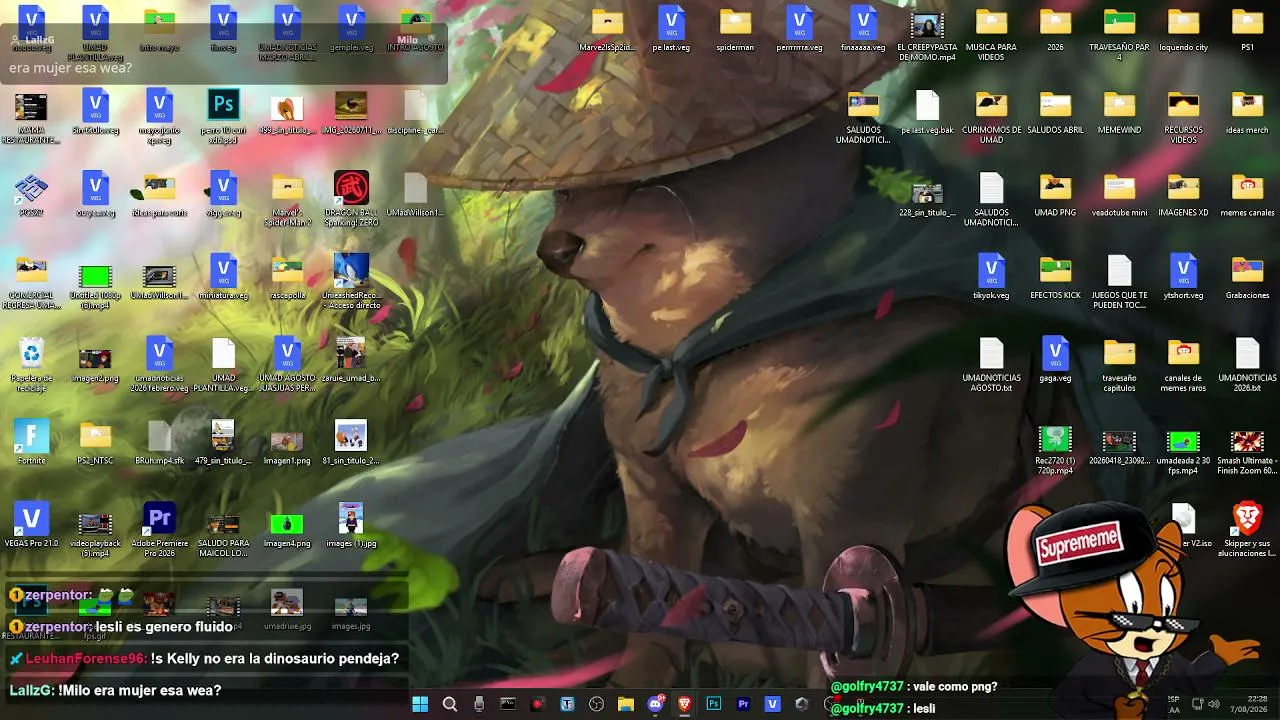
Task: Select the tikyok.veg project file
Action: 991,277
